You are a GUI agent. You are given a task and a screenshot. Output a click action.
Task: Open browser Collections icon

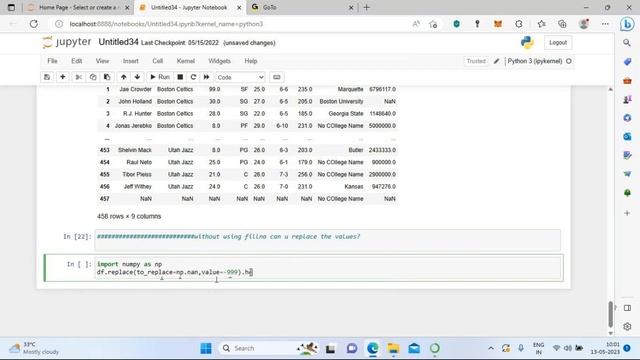(562, 24)
